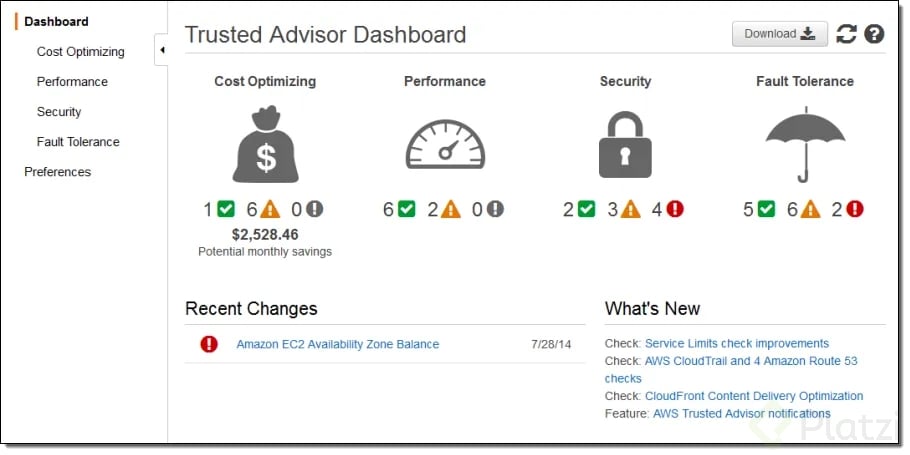The image size is (910, 455).
Task: Select Cost Optimizing in the sidebar
Action: (81, 52)
